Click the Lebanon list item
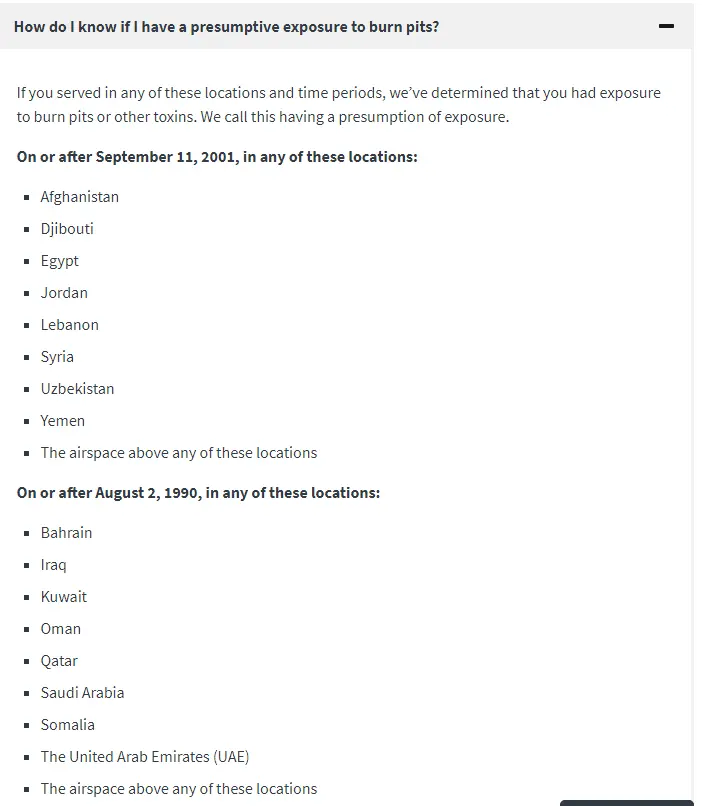 pos(69,325)
